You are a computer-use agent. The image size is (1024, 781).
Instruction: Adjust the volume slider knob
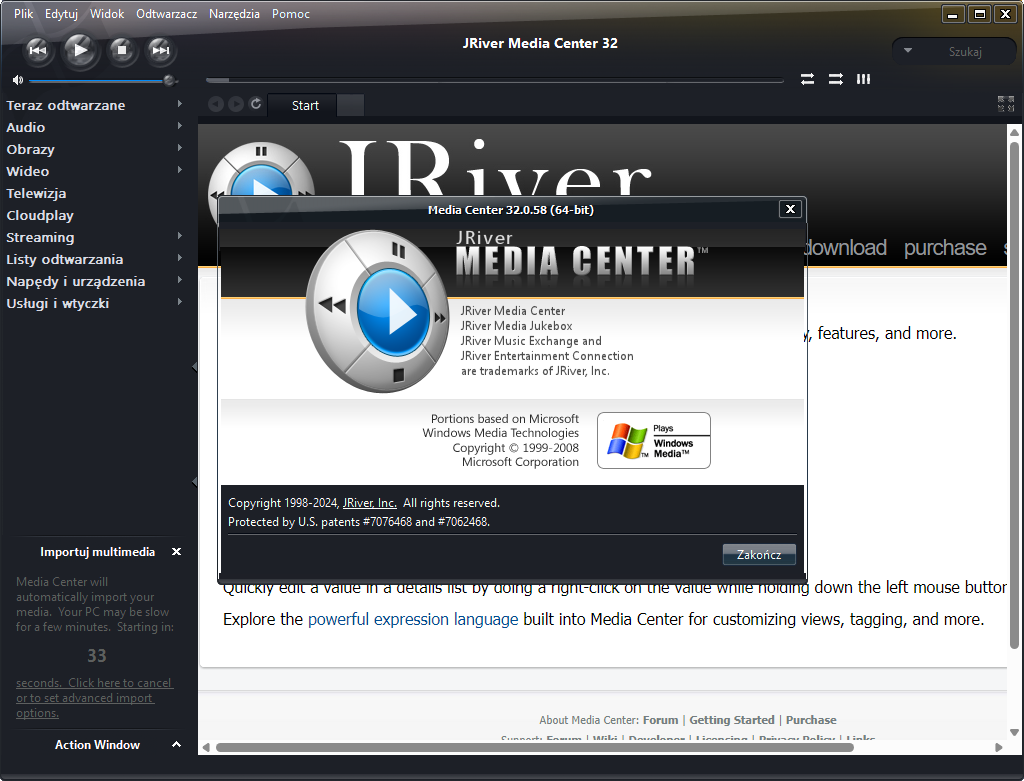pos(169,80)
